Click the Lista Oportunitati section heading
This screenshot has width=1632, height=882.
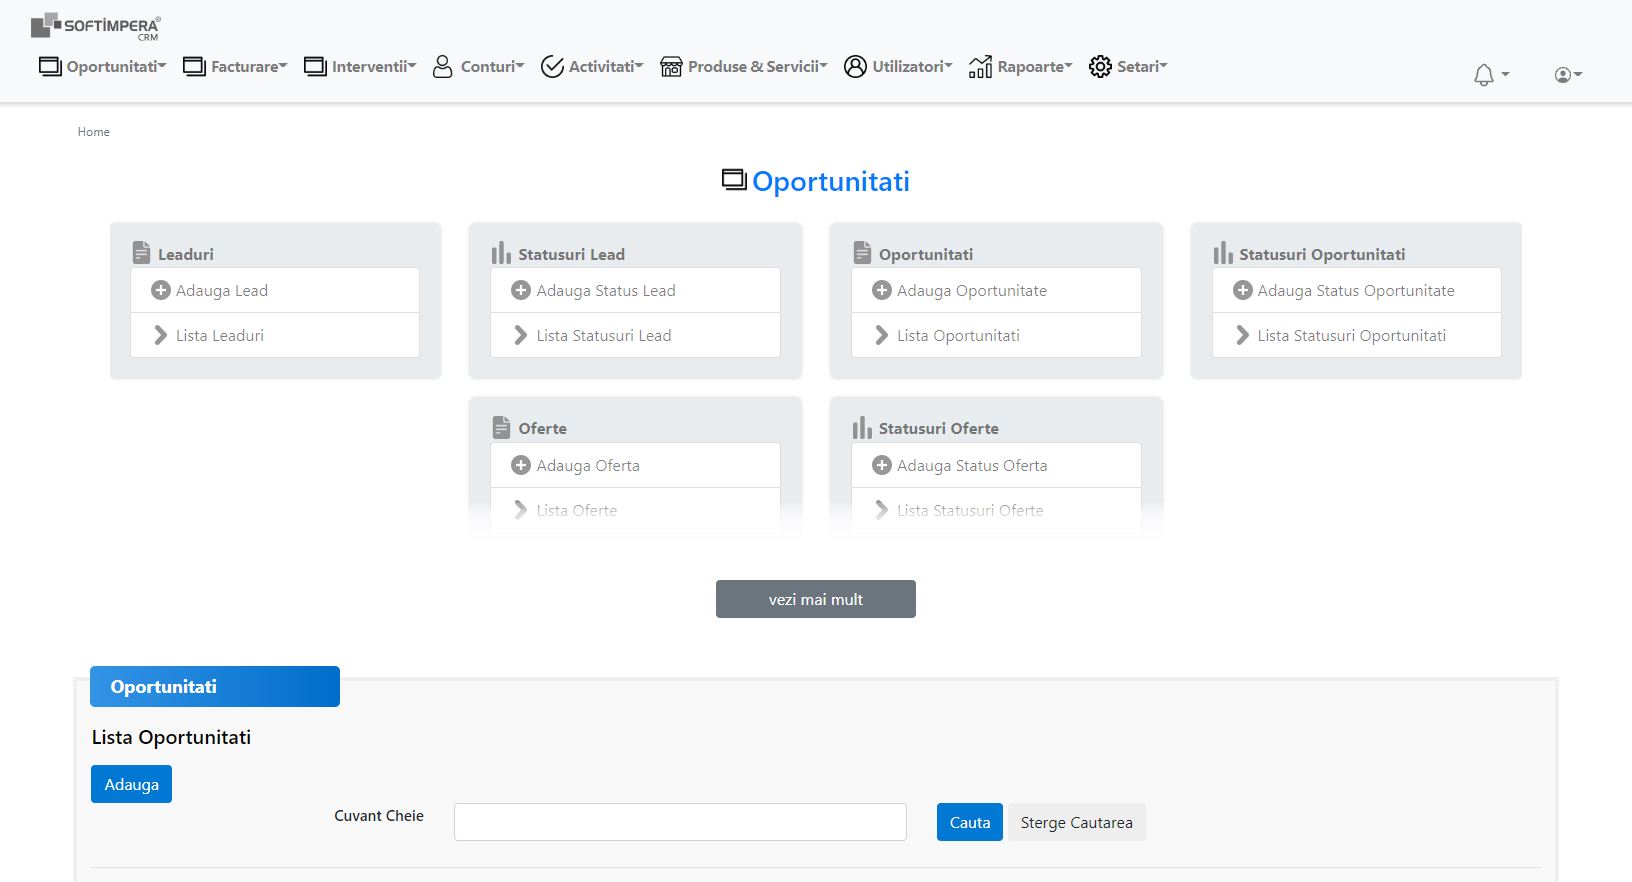click(171, 737)
